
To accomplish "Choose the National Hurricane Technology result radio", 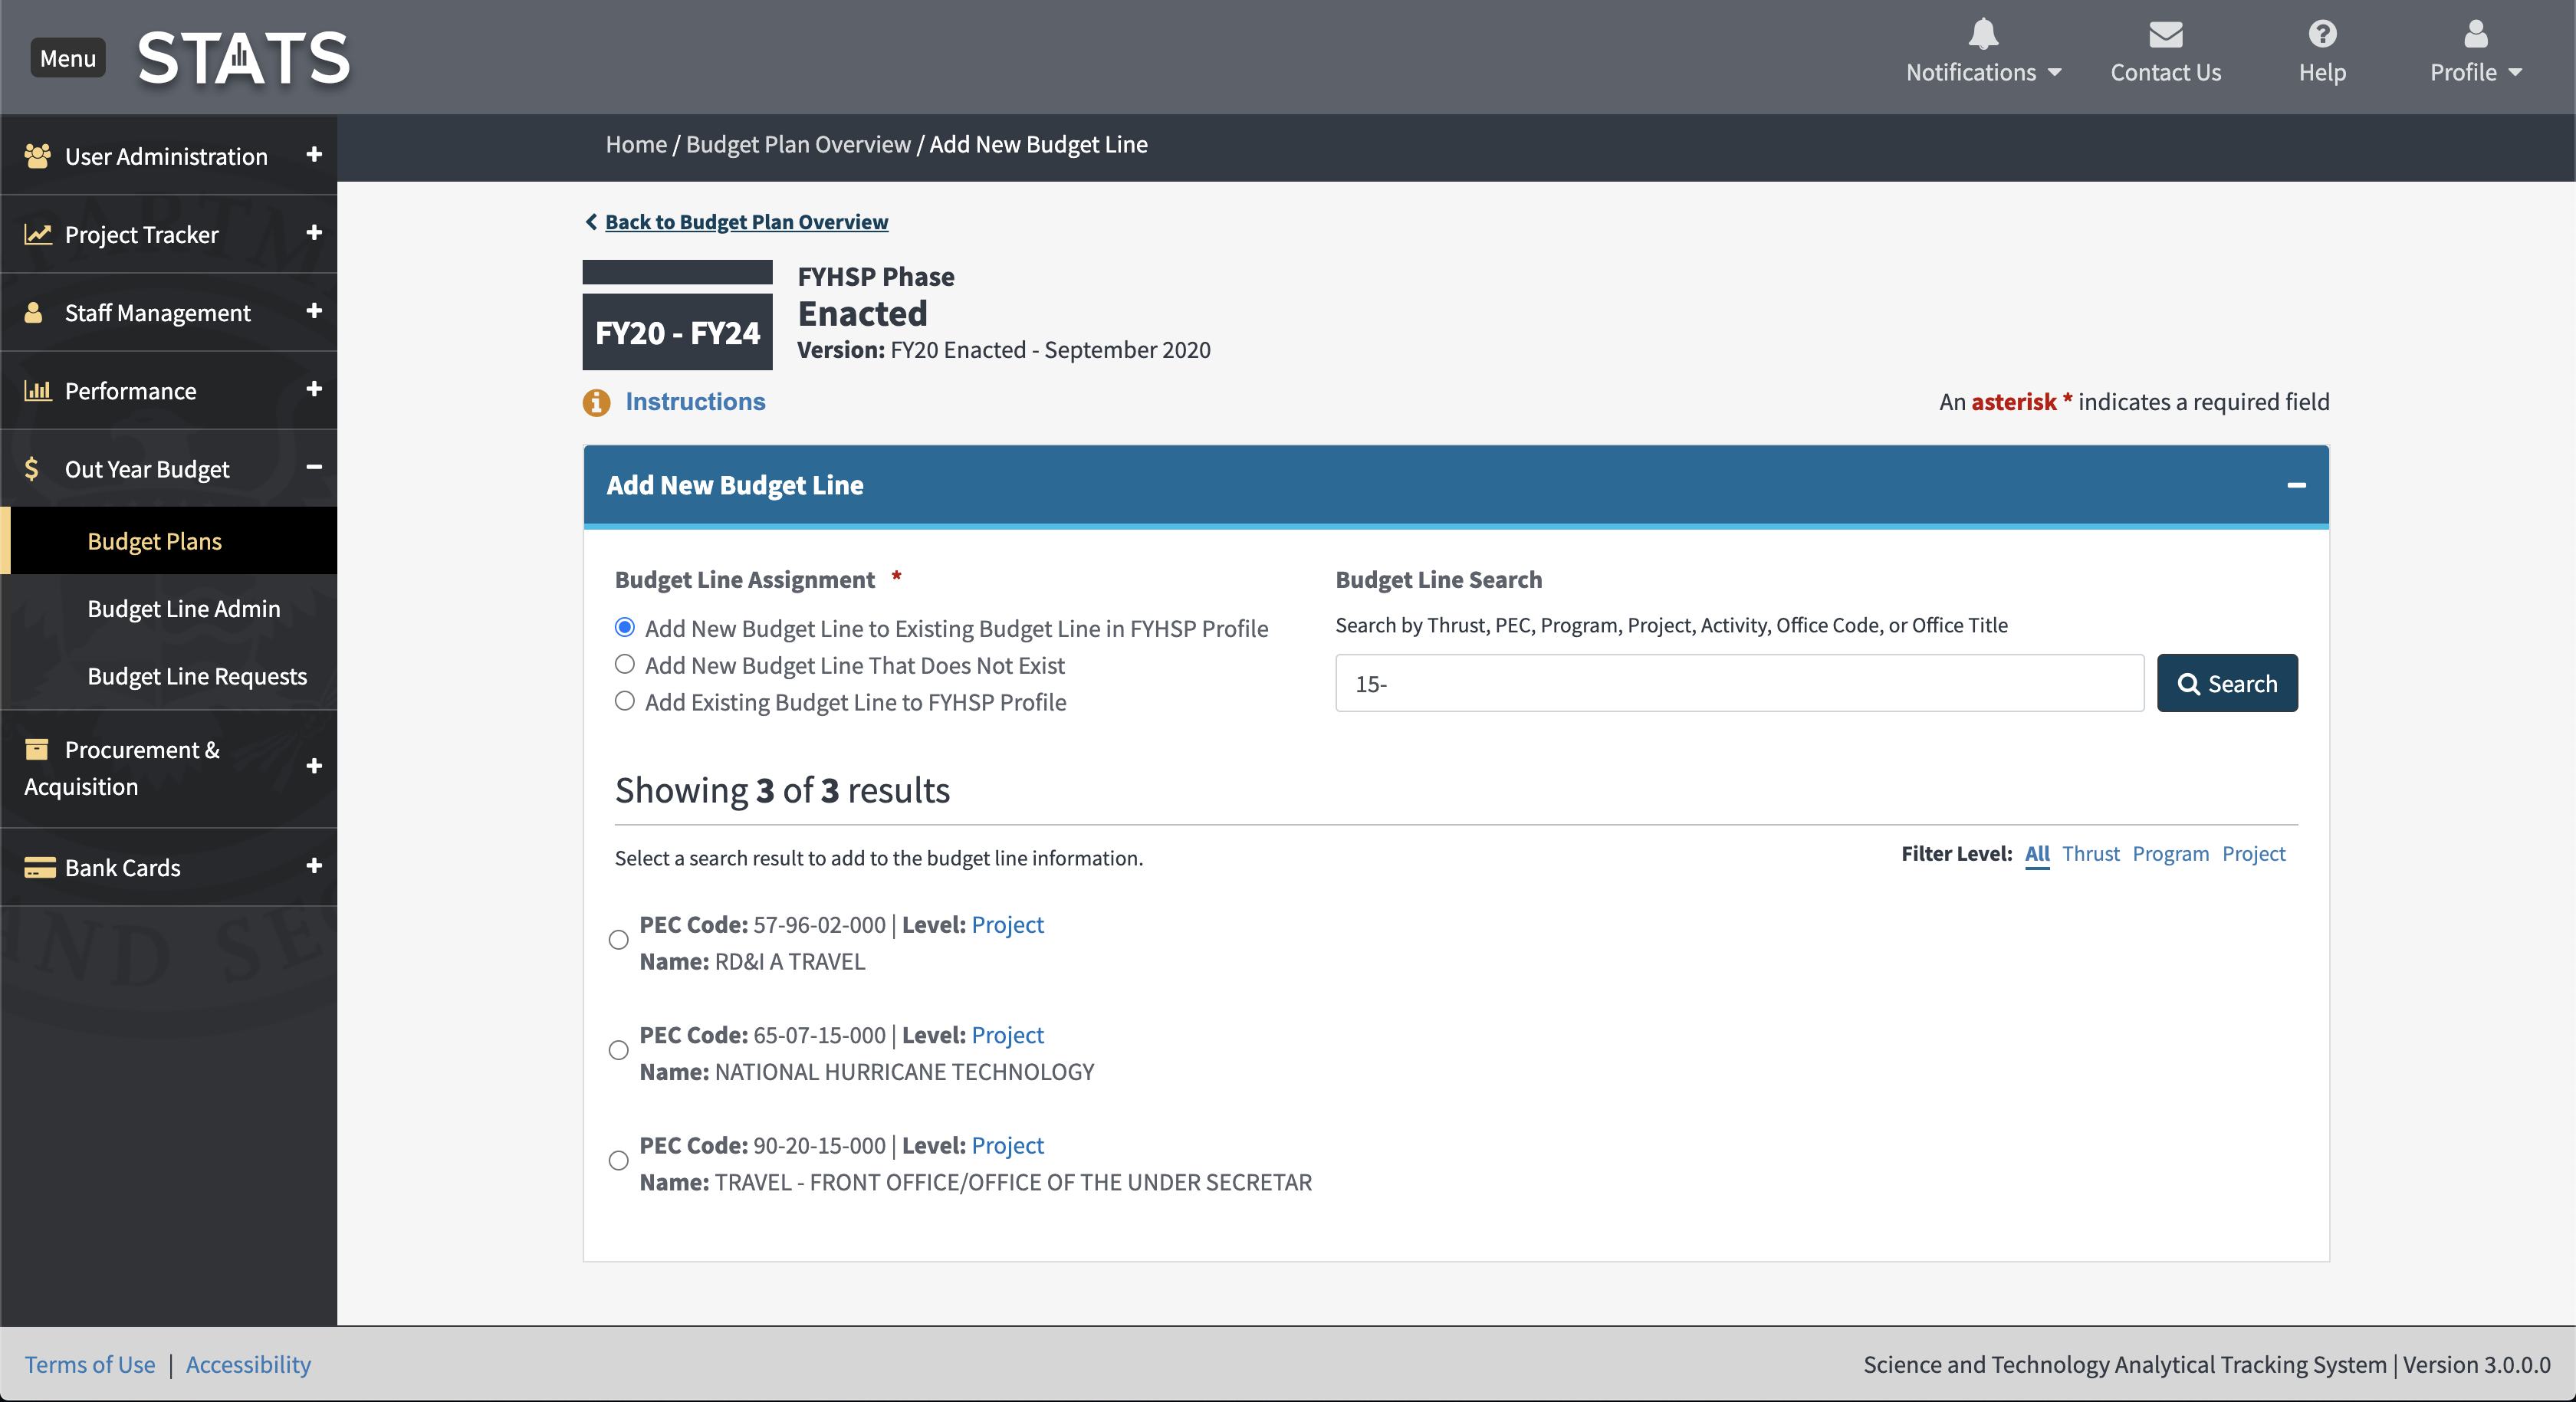I will tap(619, 1050).
